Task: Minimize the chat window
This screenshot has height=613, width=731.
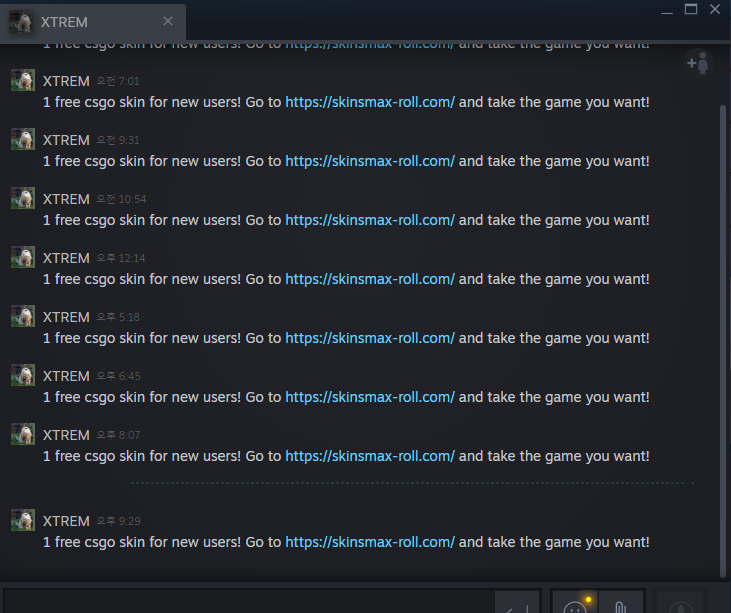Action: coord(667,9)
